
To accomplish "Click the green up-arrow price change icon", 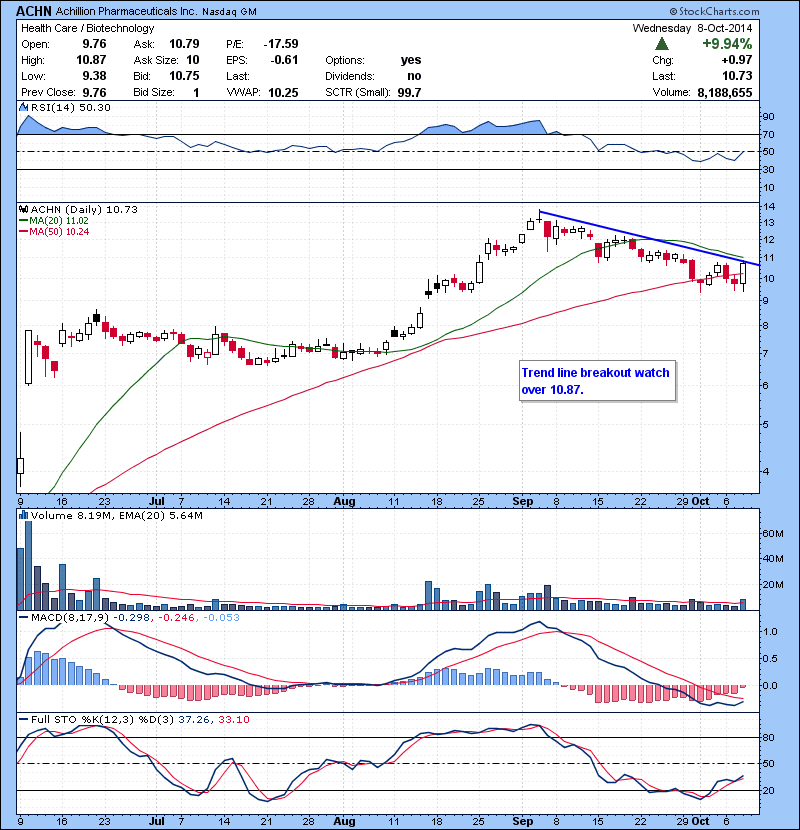I will pos(662,45).
